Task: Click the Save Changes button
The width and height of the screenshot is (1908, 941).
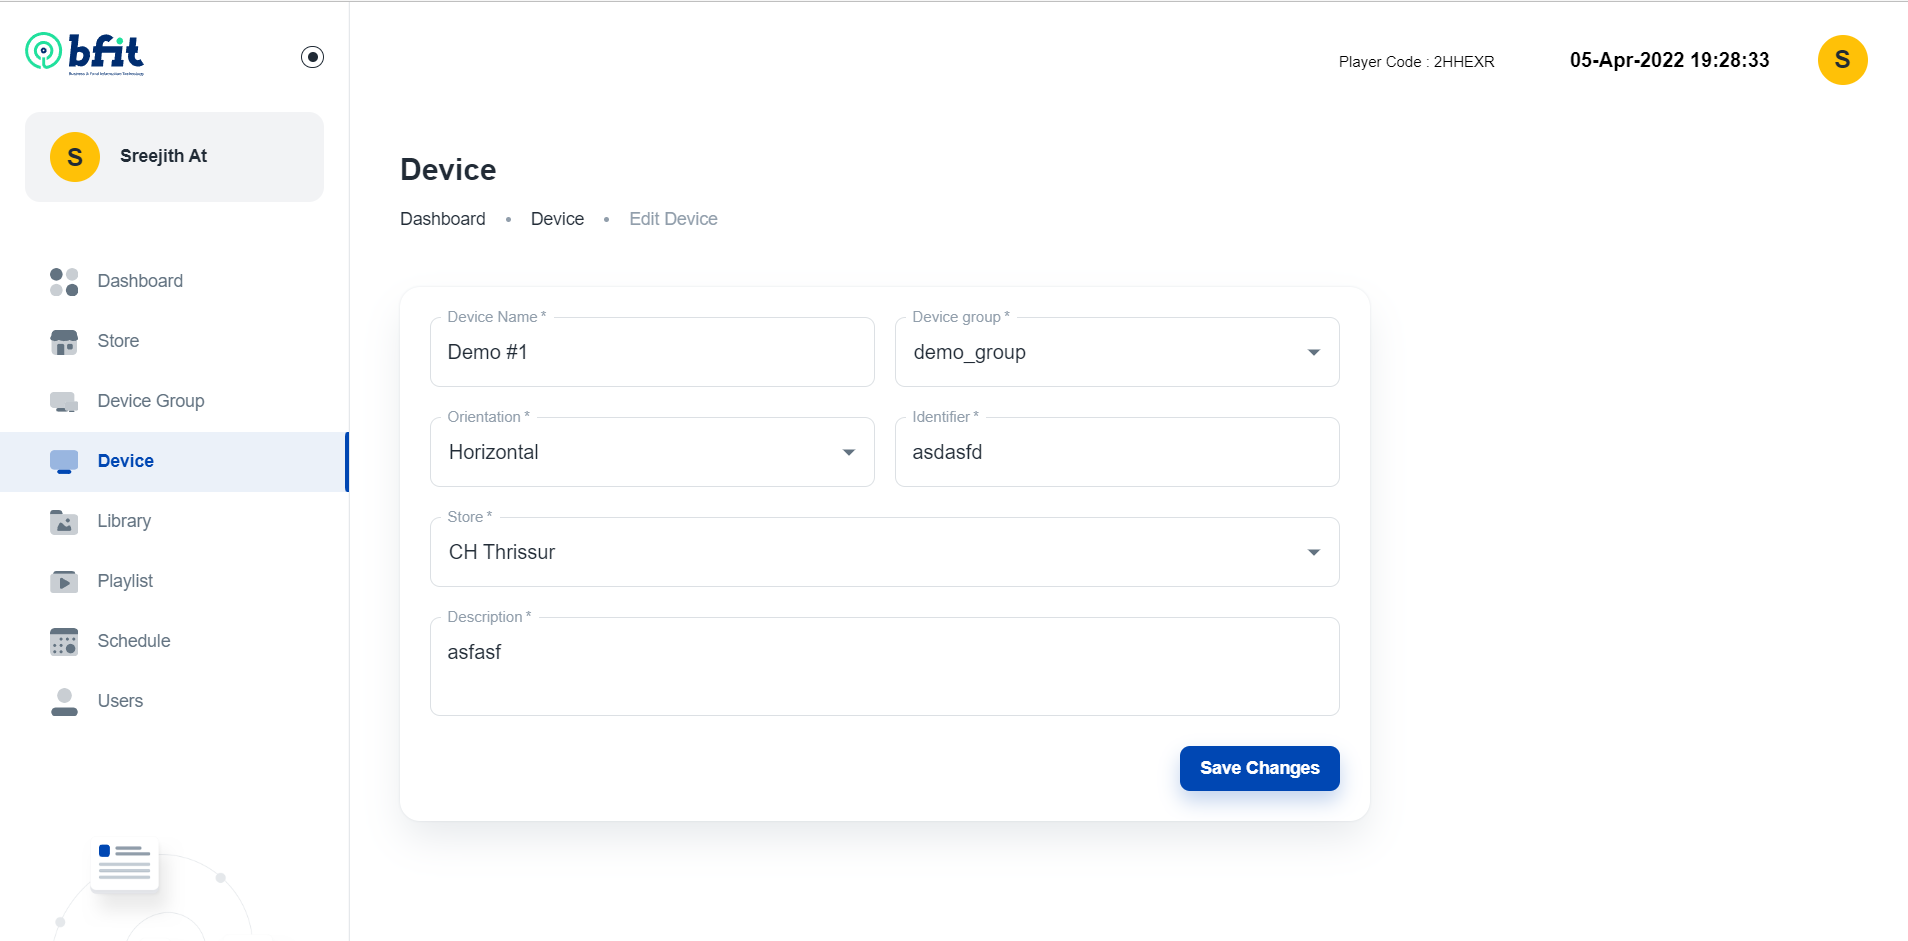Action: pos(1260,768)
